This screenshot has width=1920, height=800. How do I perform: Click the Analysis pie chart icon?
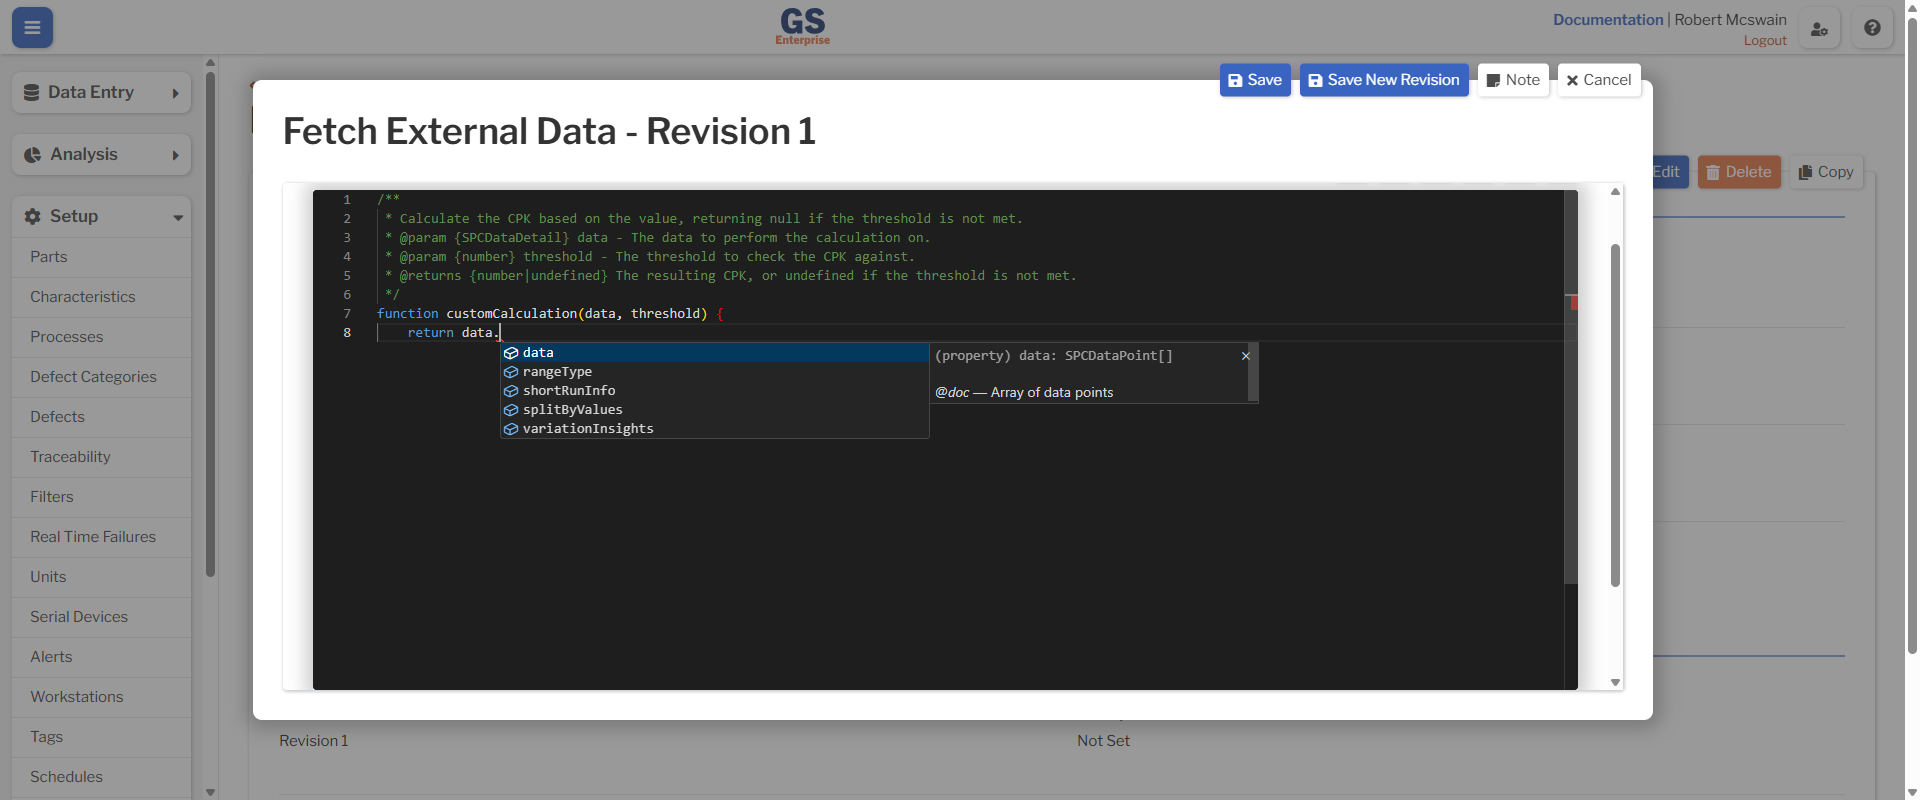(32, 154)
